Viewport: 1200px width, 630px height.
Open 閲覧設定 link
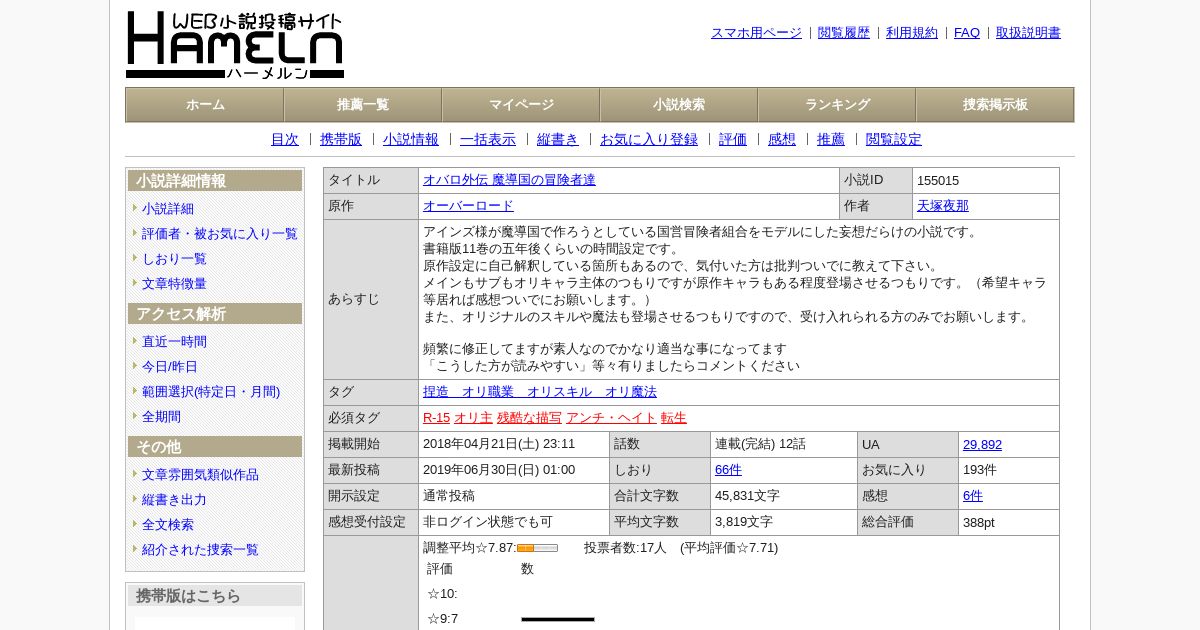coord(894,140)
